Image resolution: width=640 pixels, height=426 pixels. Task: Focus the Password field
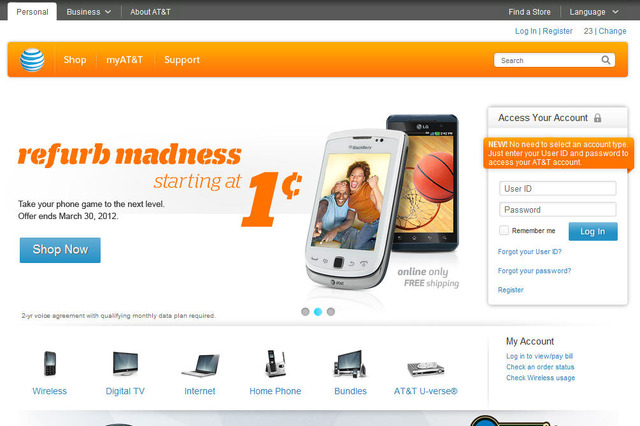point(558,209)
